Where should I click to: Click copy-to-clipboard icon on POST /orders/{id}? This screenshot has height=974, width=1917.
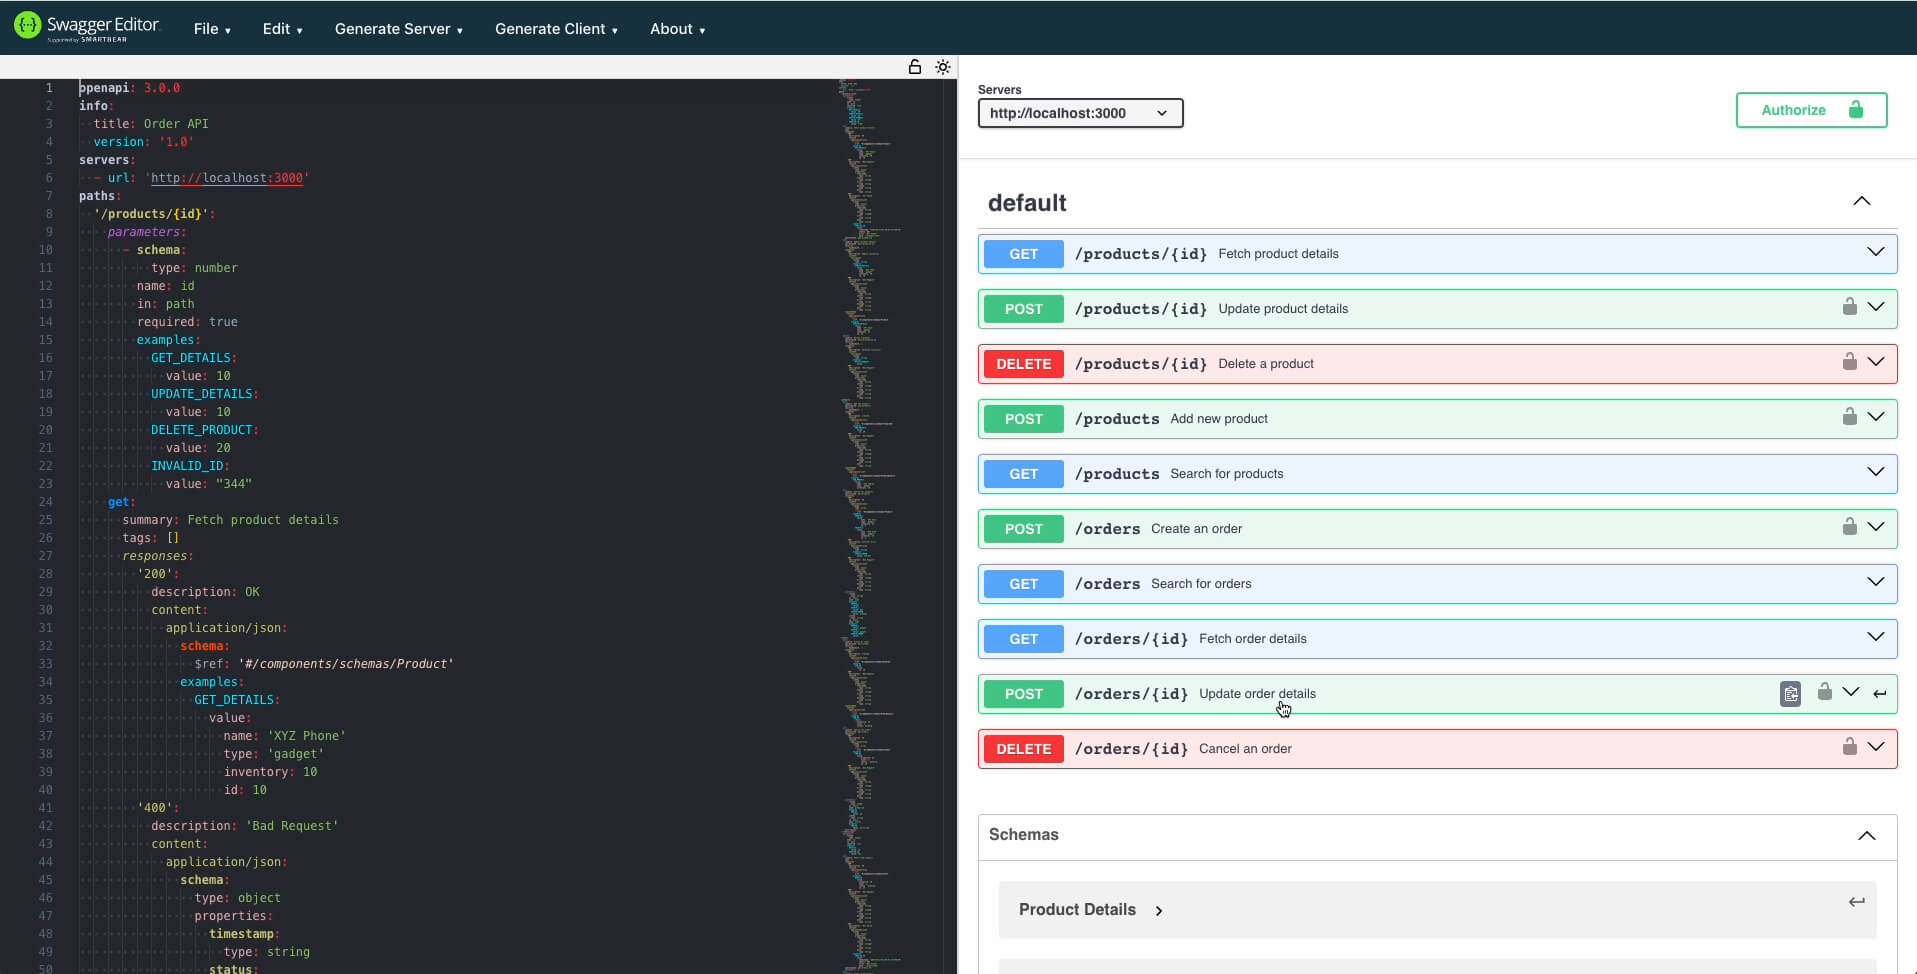pyautogui.click(x=1790, y=694)
